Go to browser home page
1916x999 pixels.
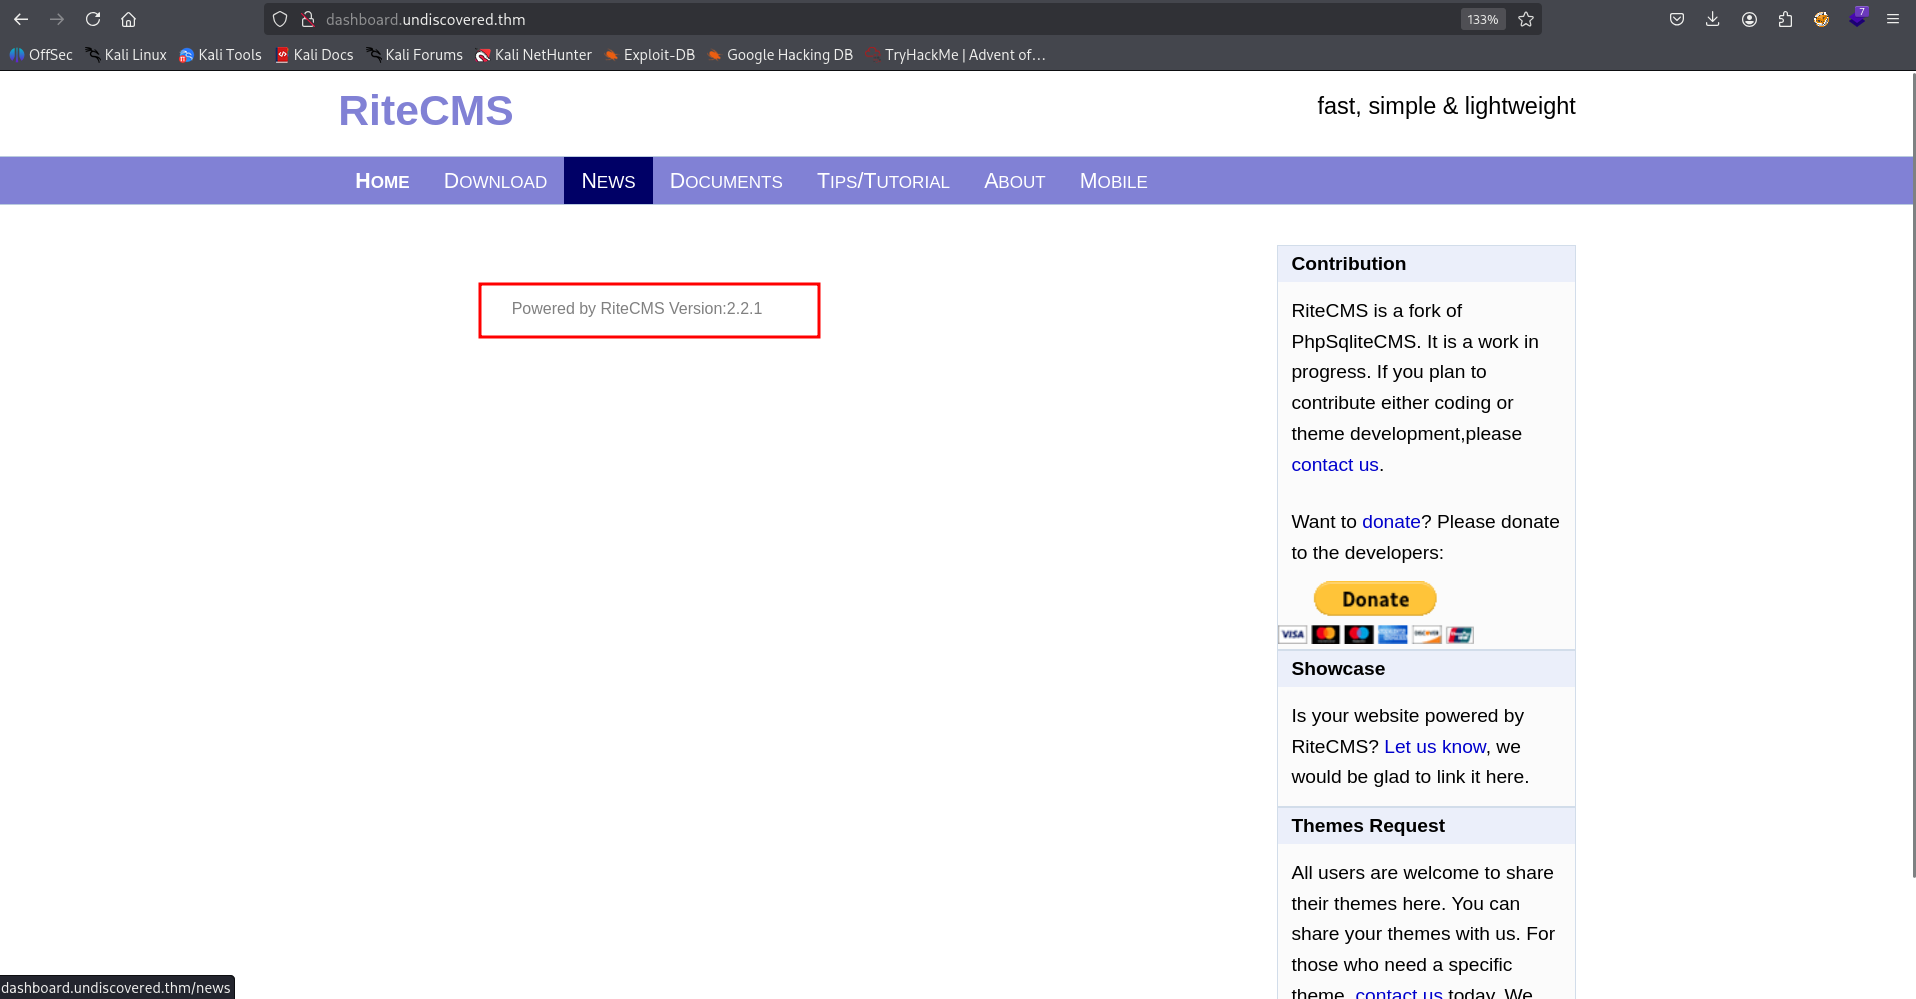[x=128, y=19]
